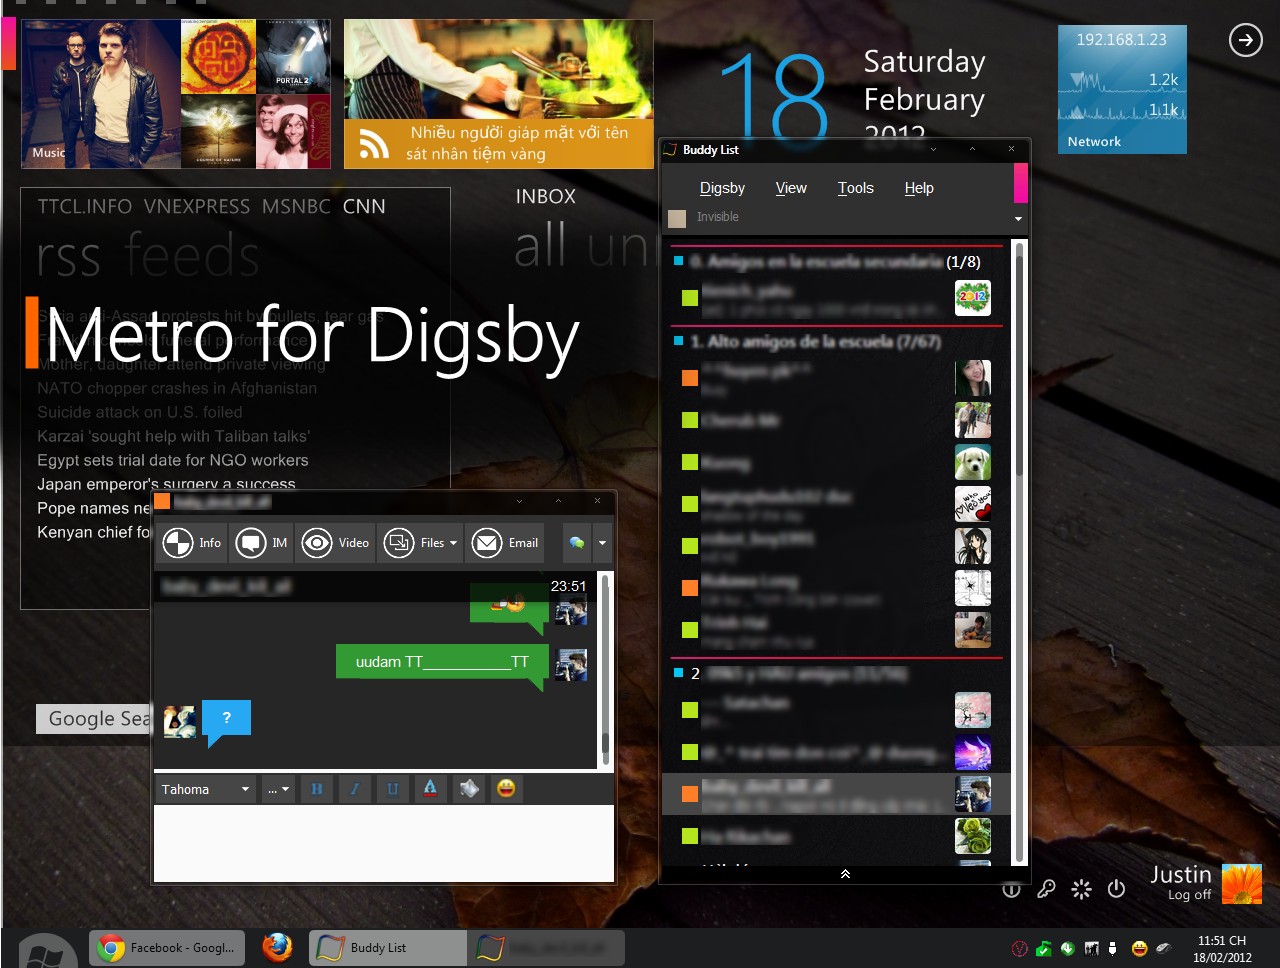The height and width of the screenshot is (968, 1280).
Task: Click the mouse tray icon
Action: (x=1163, y=948)
